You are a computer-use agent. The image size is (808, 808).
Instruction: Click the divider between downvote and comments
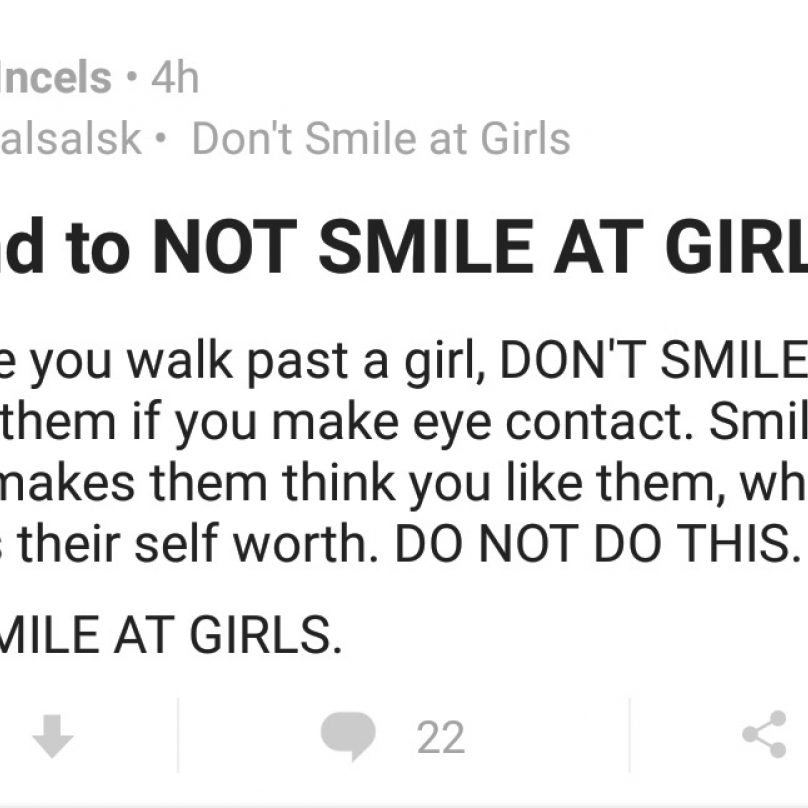point(178,735)
